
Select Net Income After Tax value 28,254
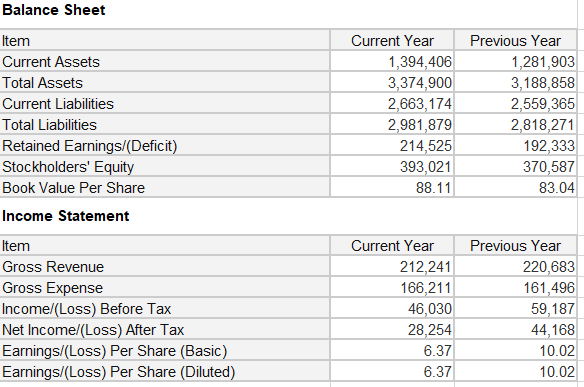pyautogui.click(x=429, y=330)
